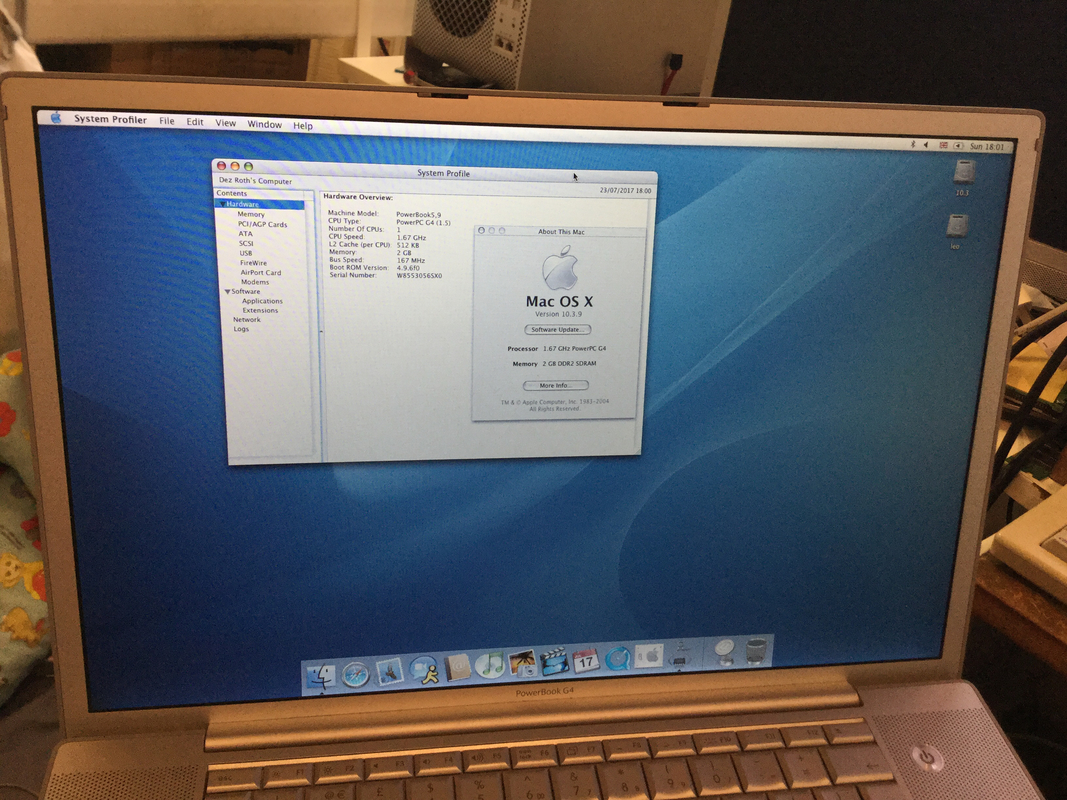Select the 10.3 drive on desktop
1067x800 pixels.
tap(964, 178)
